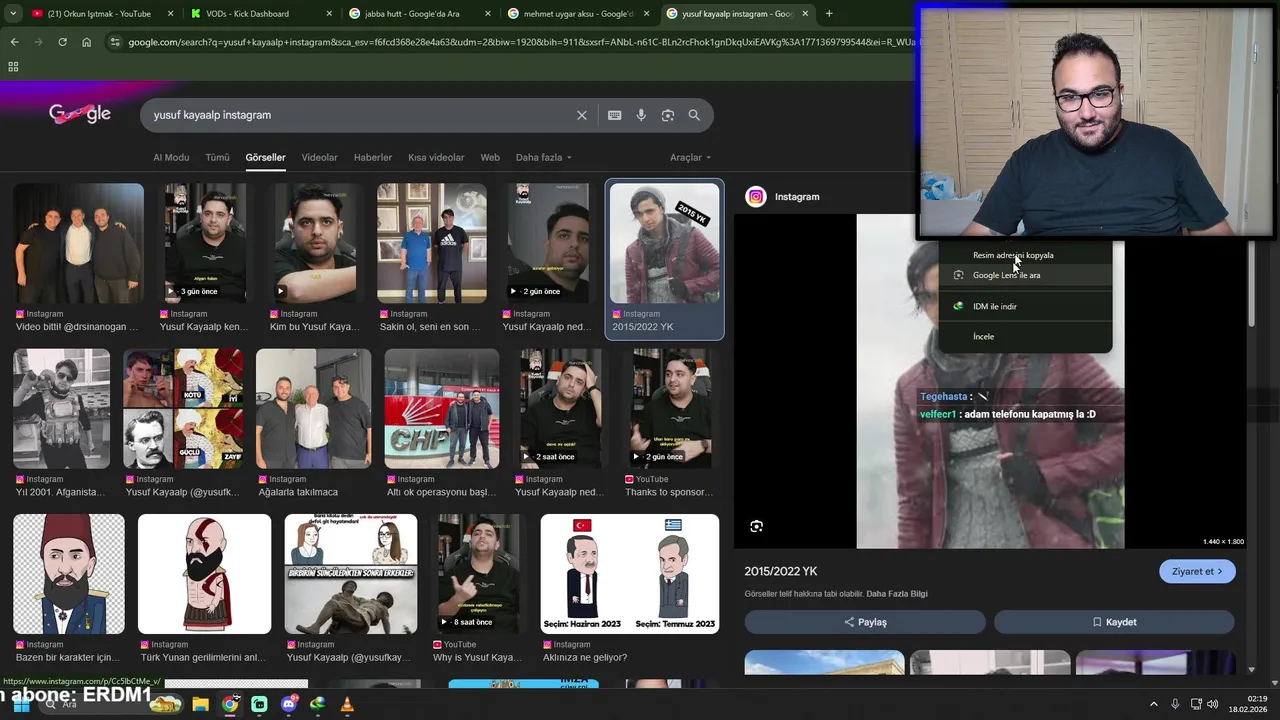Expand the Daha fazla menu
The width and height of the screenshot is (1280, 720).
click(544, 157)
